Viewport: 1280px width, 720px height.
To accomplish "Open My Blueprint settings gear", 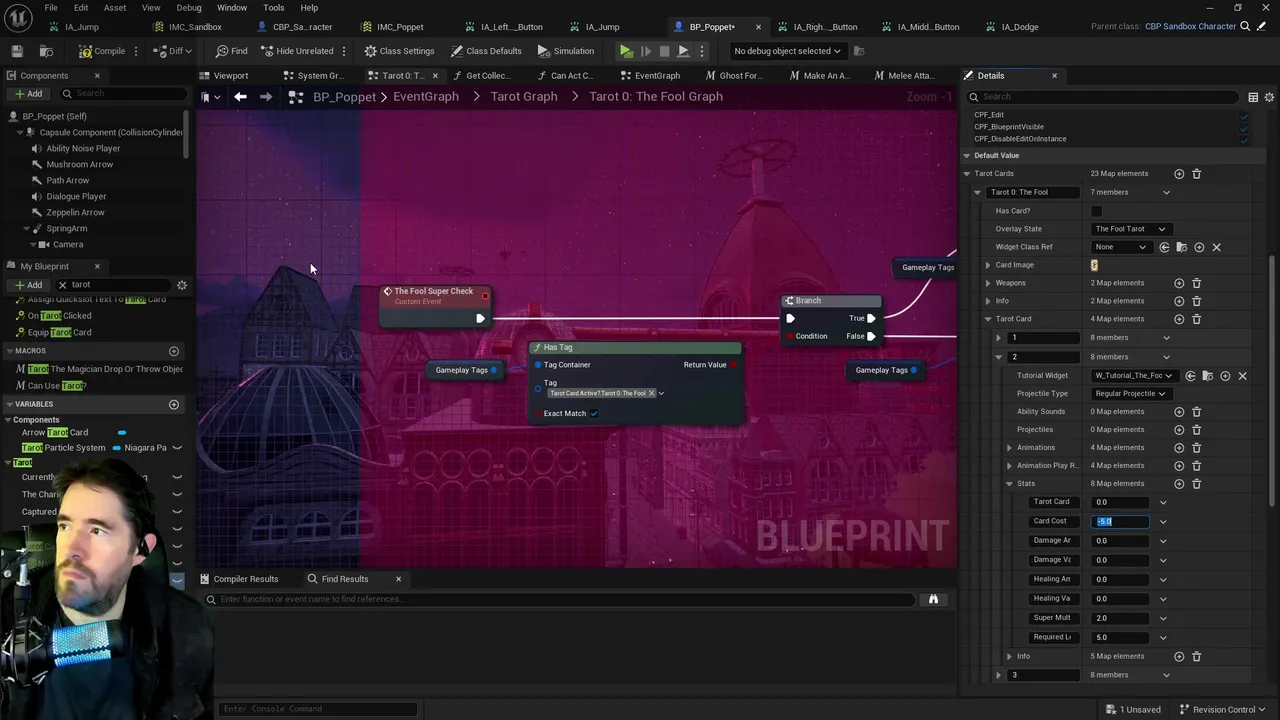I will click(x=182, y=285).
